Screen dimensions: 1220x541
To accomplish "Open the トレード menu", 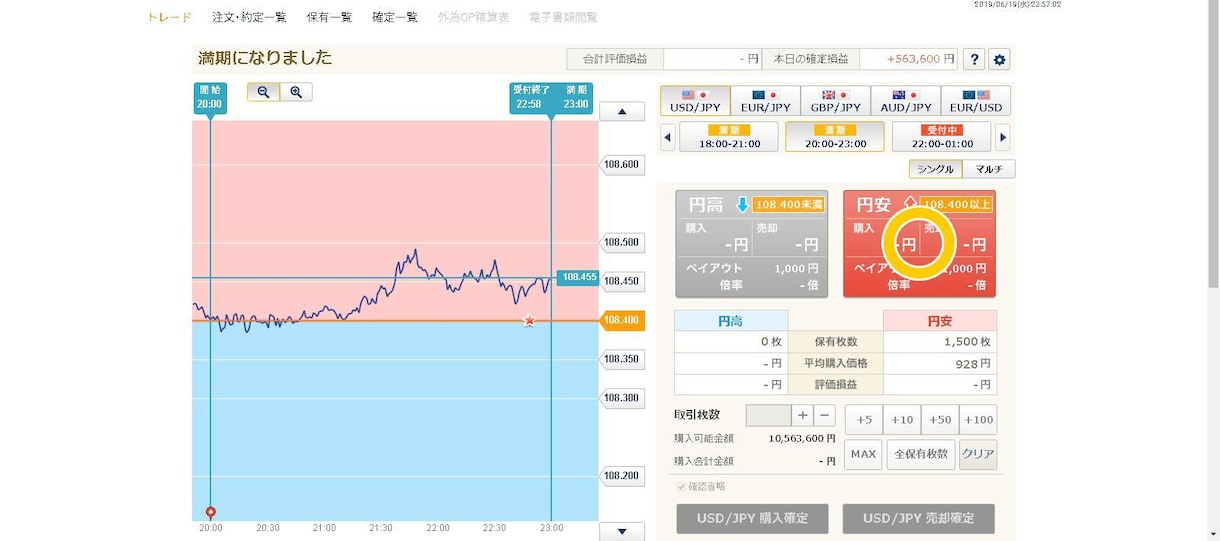I will coord(169,17).
